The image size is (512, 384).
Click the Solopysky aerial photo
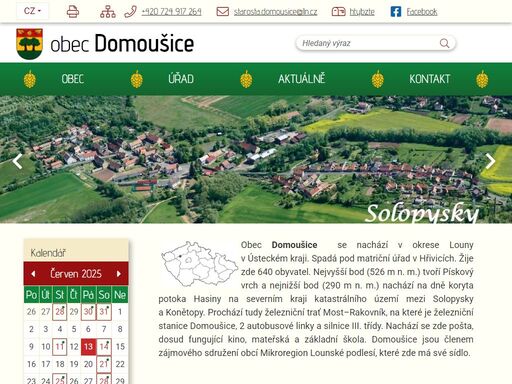coord(256,159)
